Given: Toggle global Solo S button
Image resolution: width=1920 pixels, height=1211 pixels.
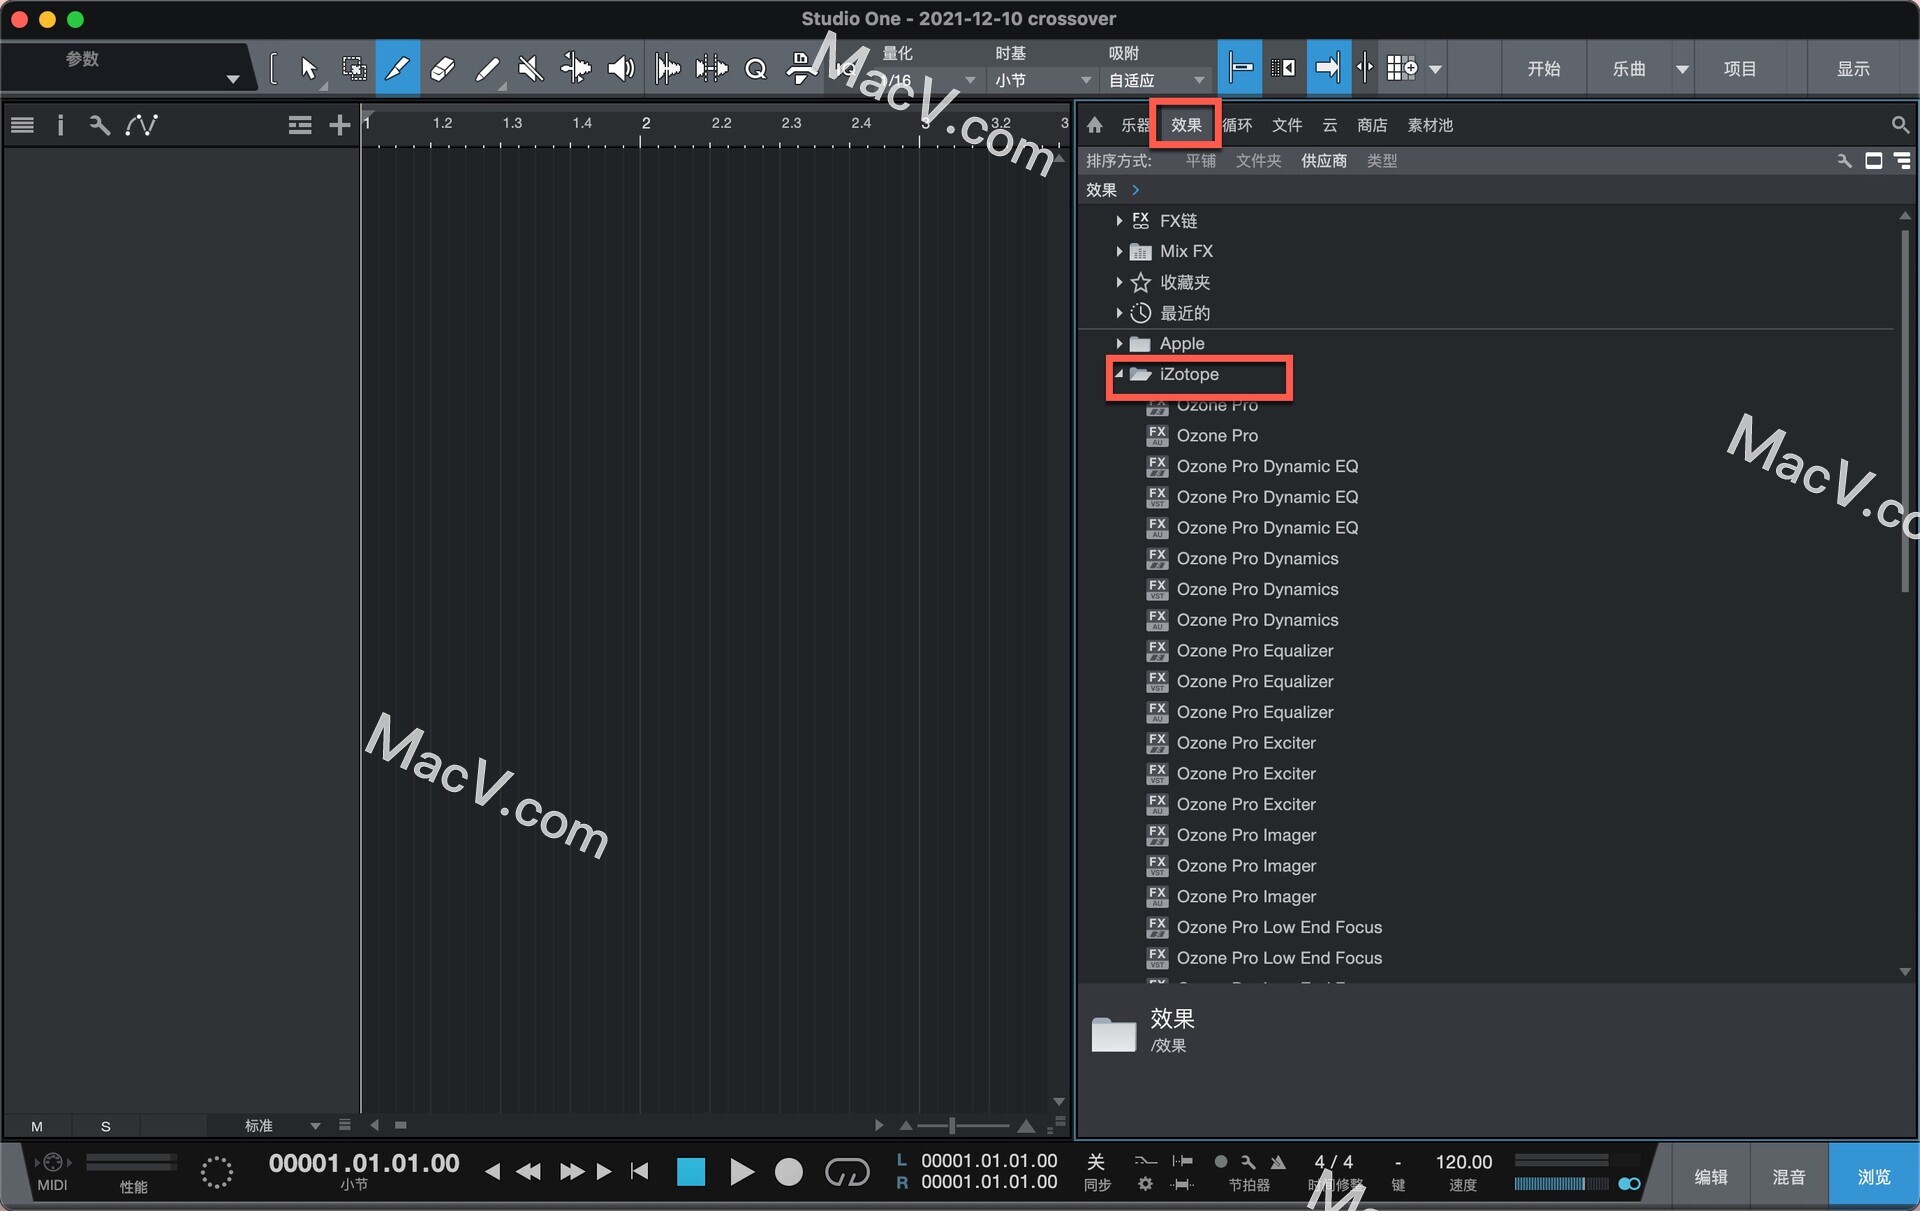Looking at the screenshot, I should [106, 1126].
